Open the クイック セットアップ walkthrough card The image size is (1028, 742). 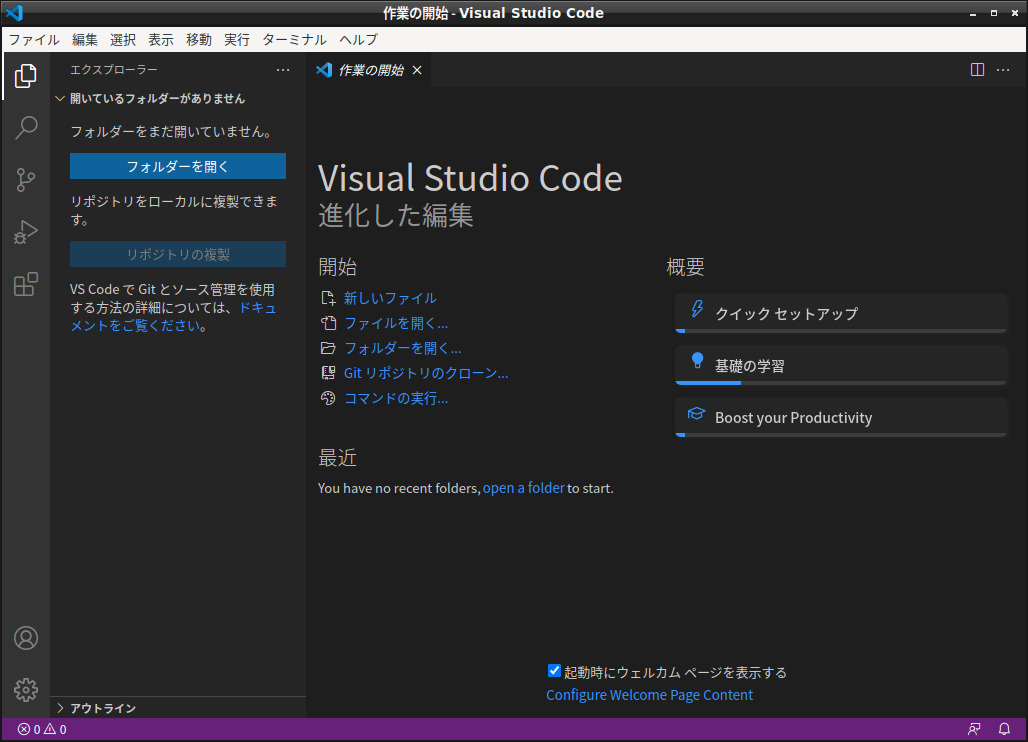click(x=840, y=313)
